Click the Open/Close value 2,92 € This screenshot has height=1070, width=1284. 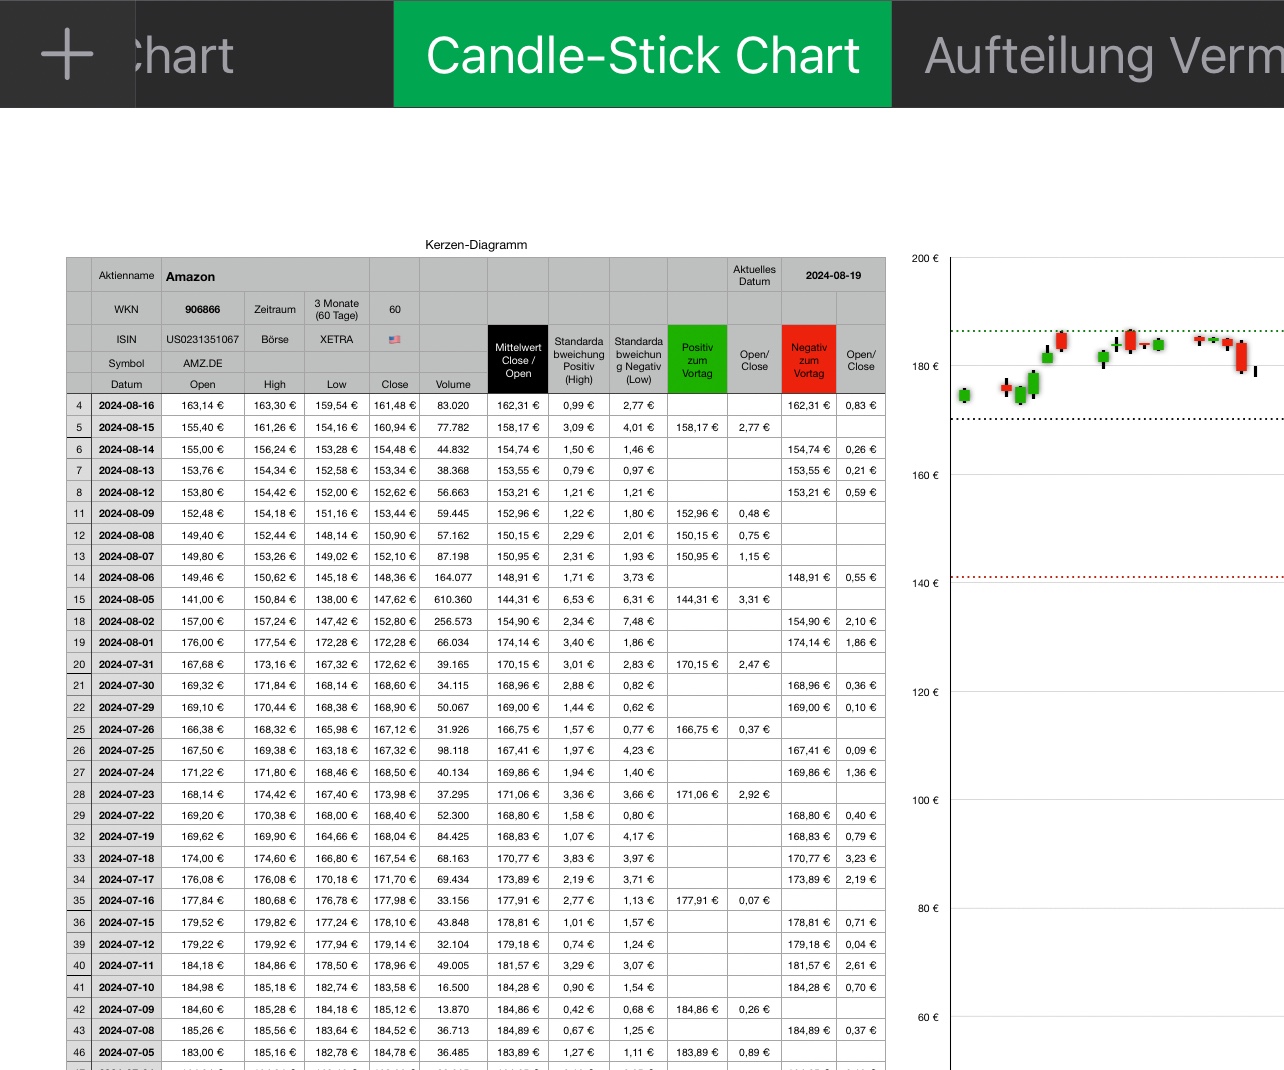tap(755, 794)
